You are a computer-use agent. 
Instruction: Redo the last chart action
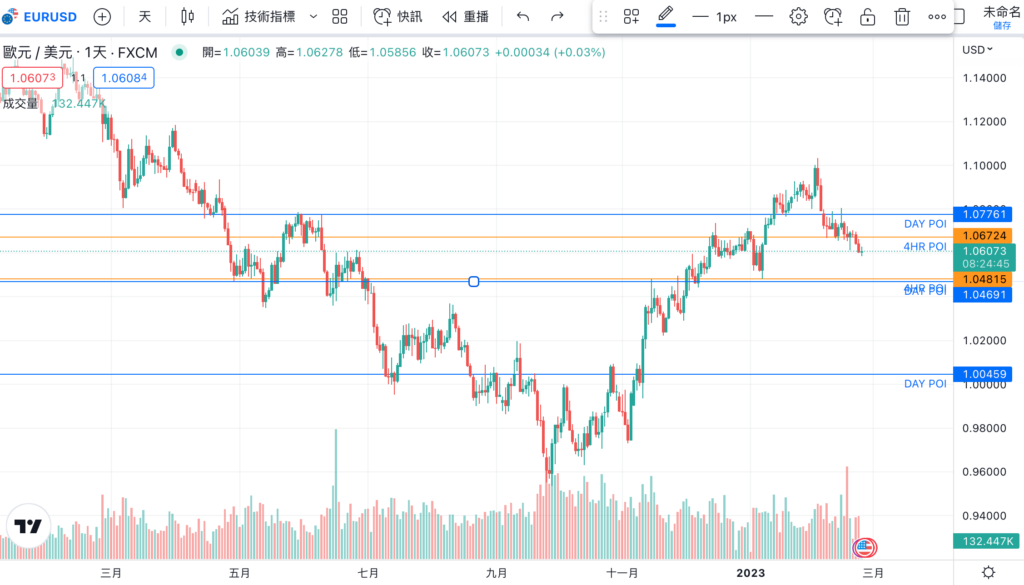coord(558,17)
